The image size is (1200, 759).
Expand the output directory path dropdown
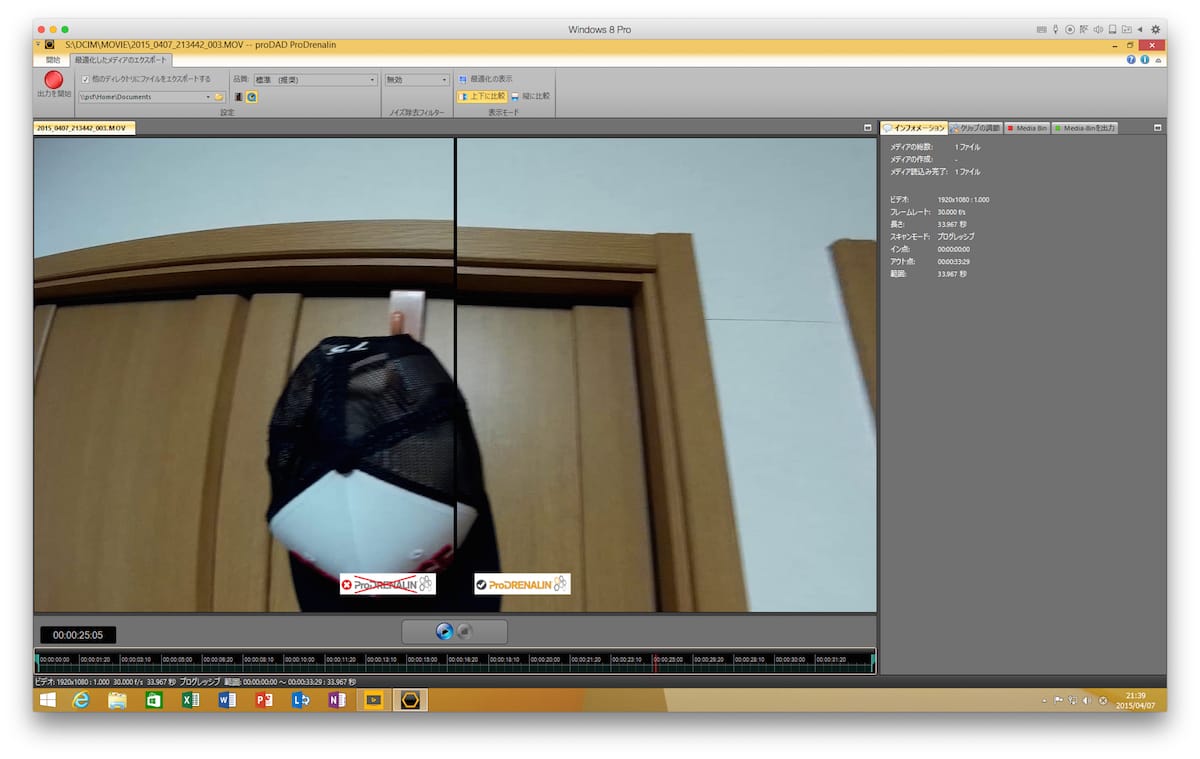(x=208, y=97)
